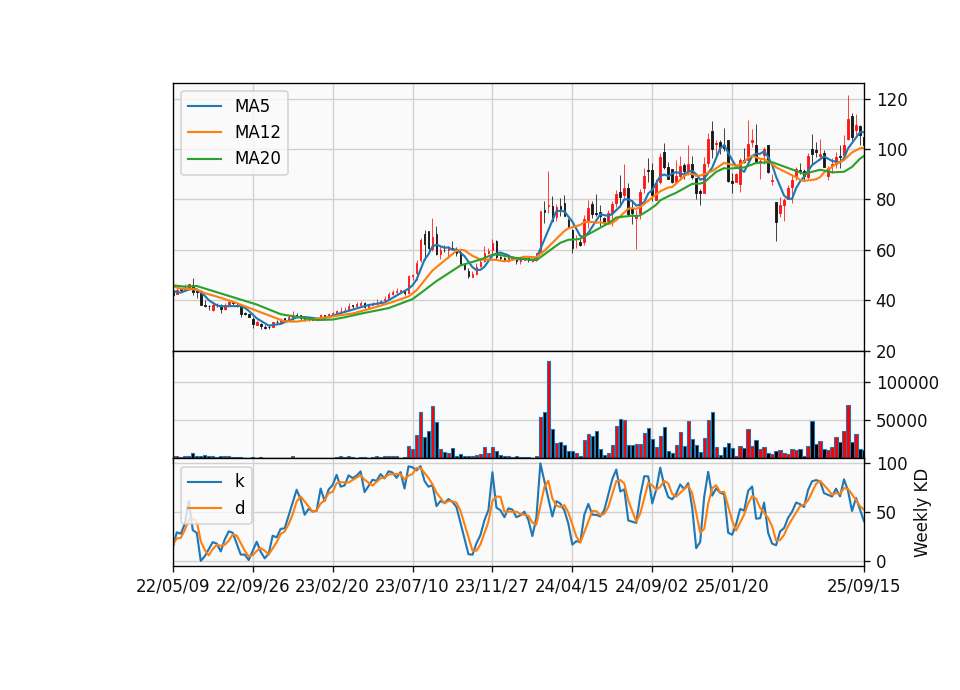960x690 pixels.
Task: Click the 120 price axis tick
Action: 892,100
